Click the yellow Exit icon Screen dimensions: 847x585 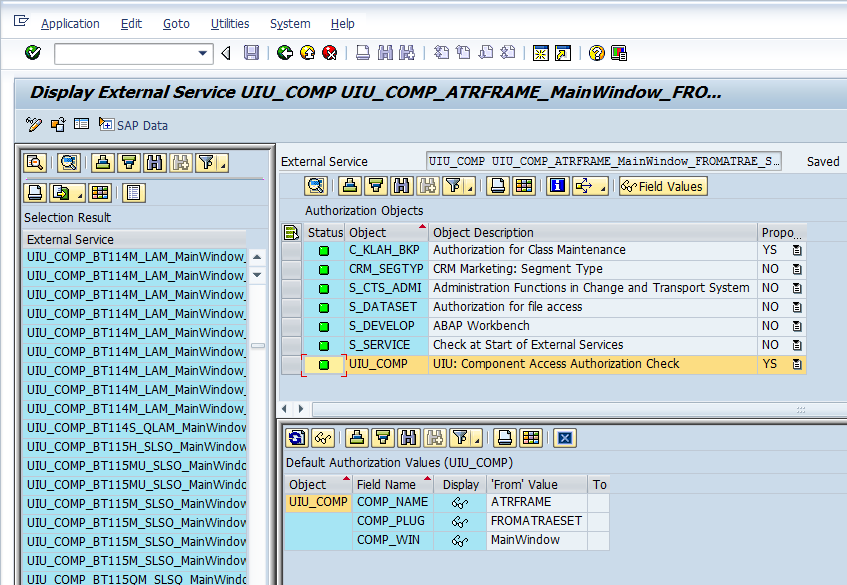point(307,52)
